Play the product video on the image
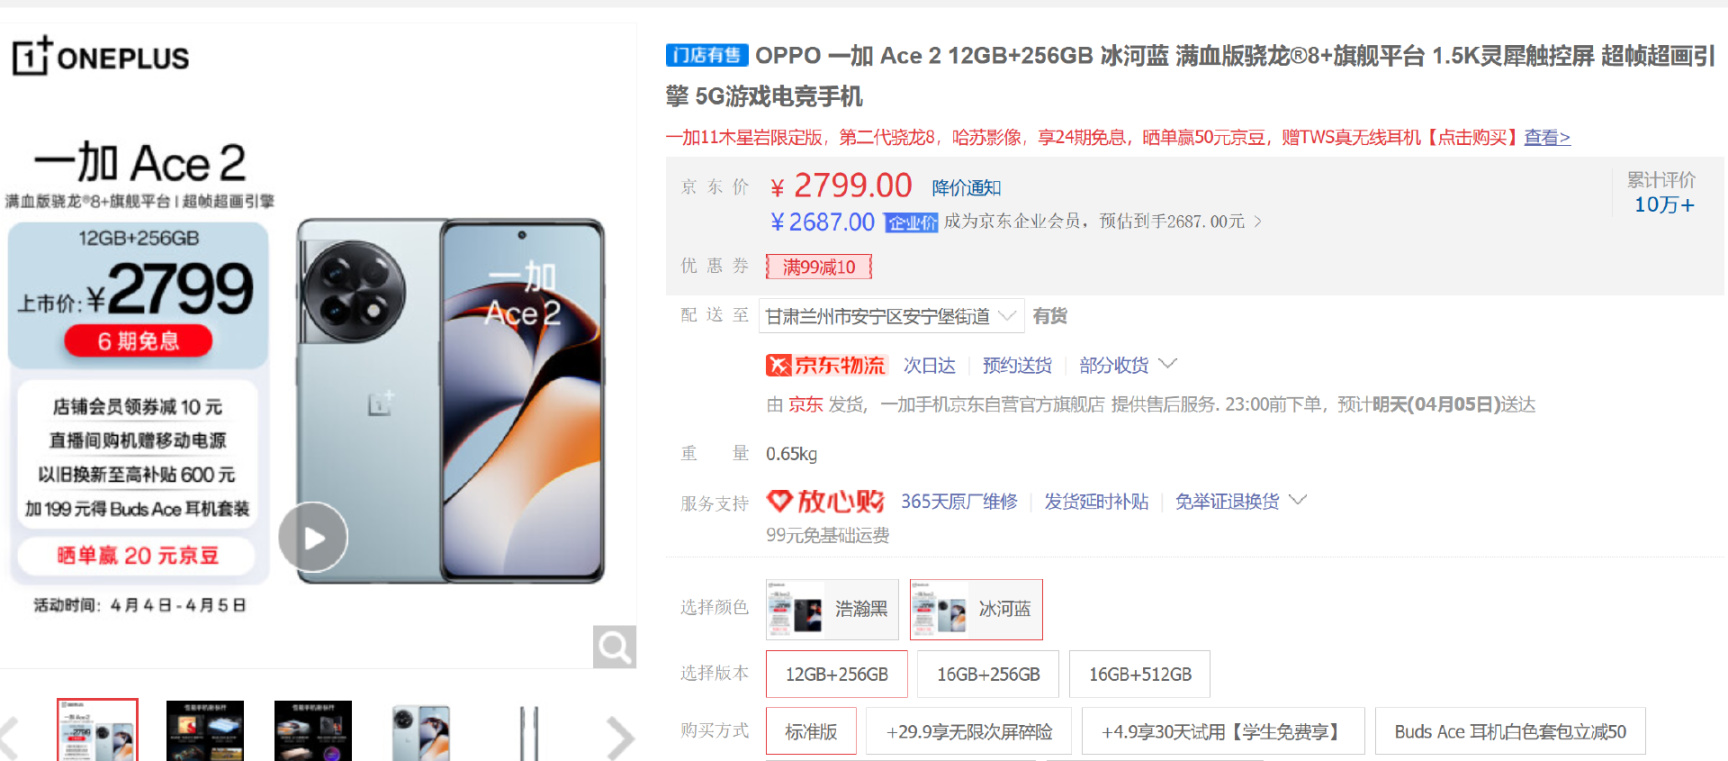The width and height of the screenshot is (1728, 761). (x=313, y=537)
